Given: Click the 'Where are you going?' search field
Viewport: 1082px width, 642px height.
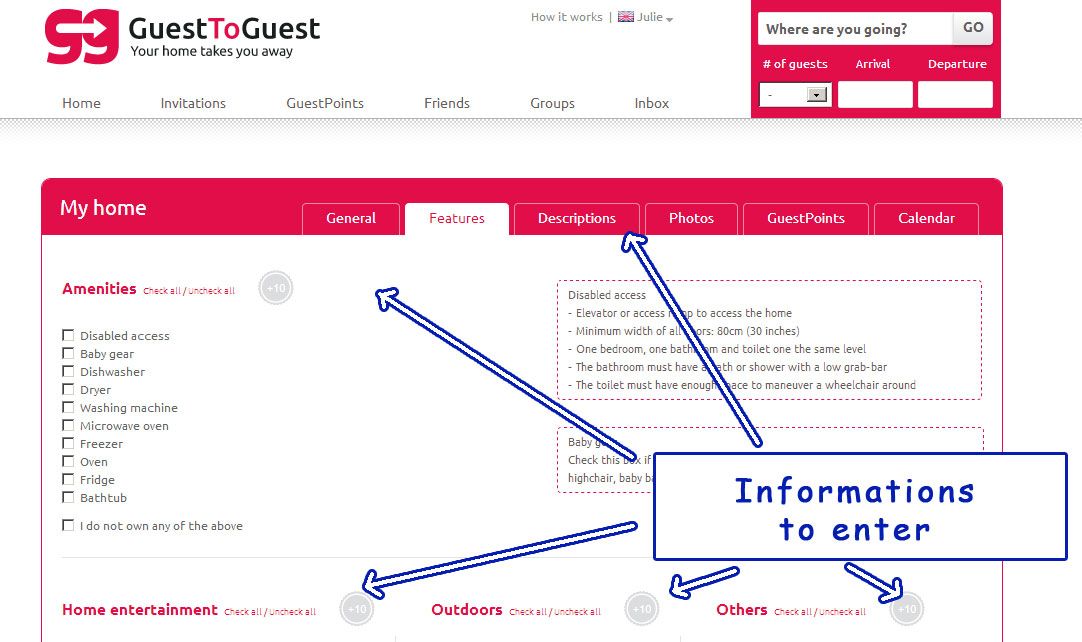Looking at the screenshot, I should [x=854, y=29].
